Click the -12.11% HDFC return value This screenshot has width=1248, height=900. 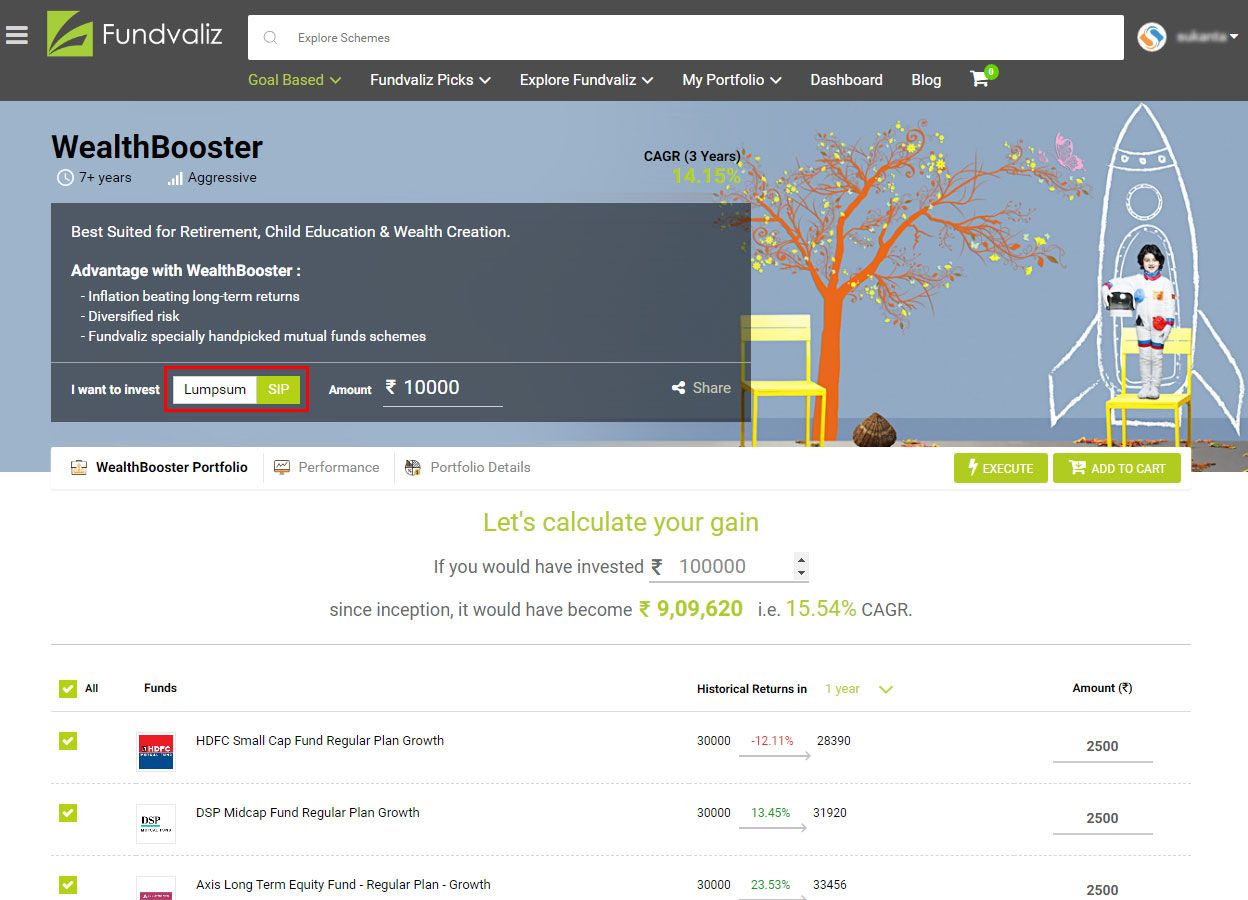[x=772, y=741]
